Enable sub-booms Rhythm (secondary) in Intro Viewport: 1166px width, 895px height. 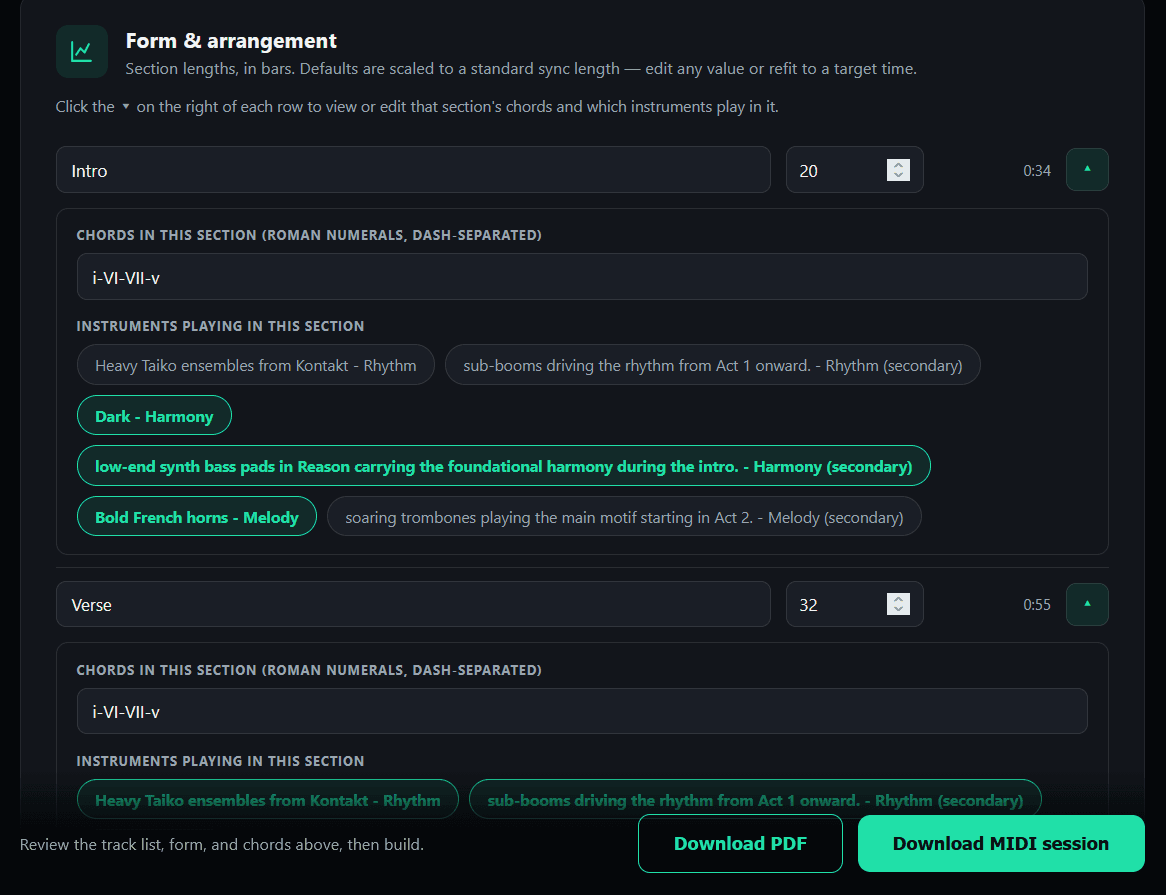click(x=712, y=365)
